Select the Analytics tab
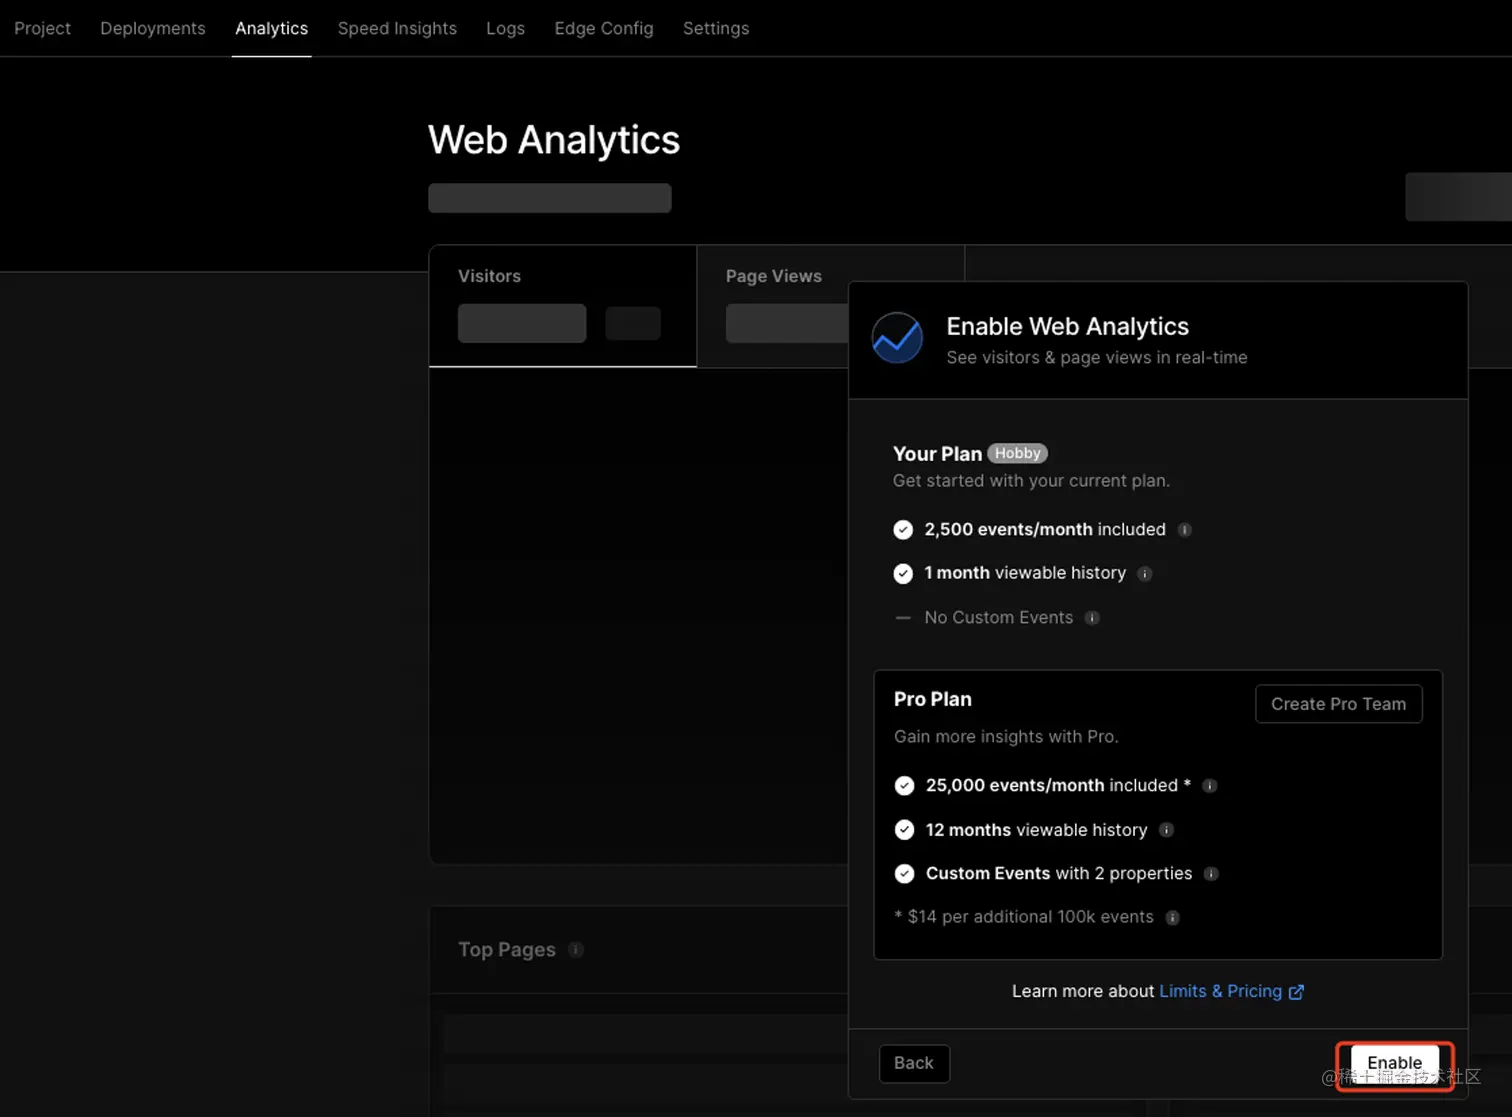 (271, 28)
